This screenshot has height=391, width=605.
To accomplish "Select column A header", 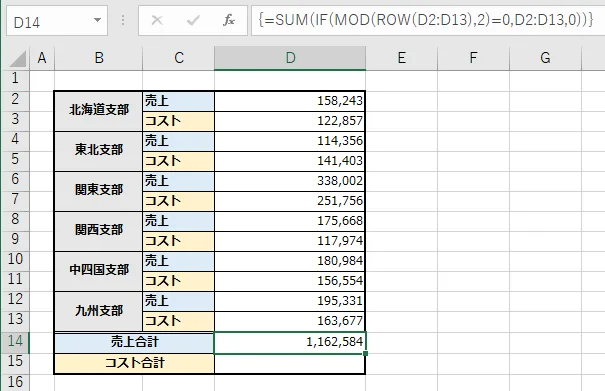I will (x=42, y=58).
